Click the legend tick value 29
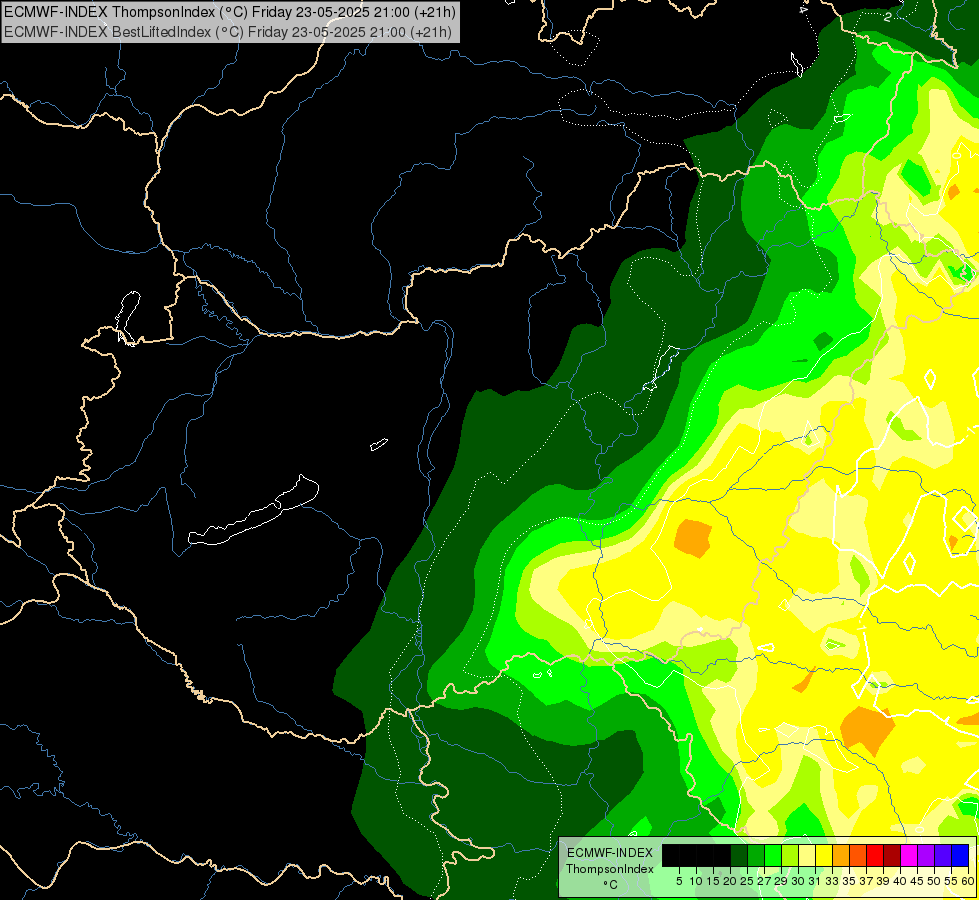 coord(781,881)
